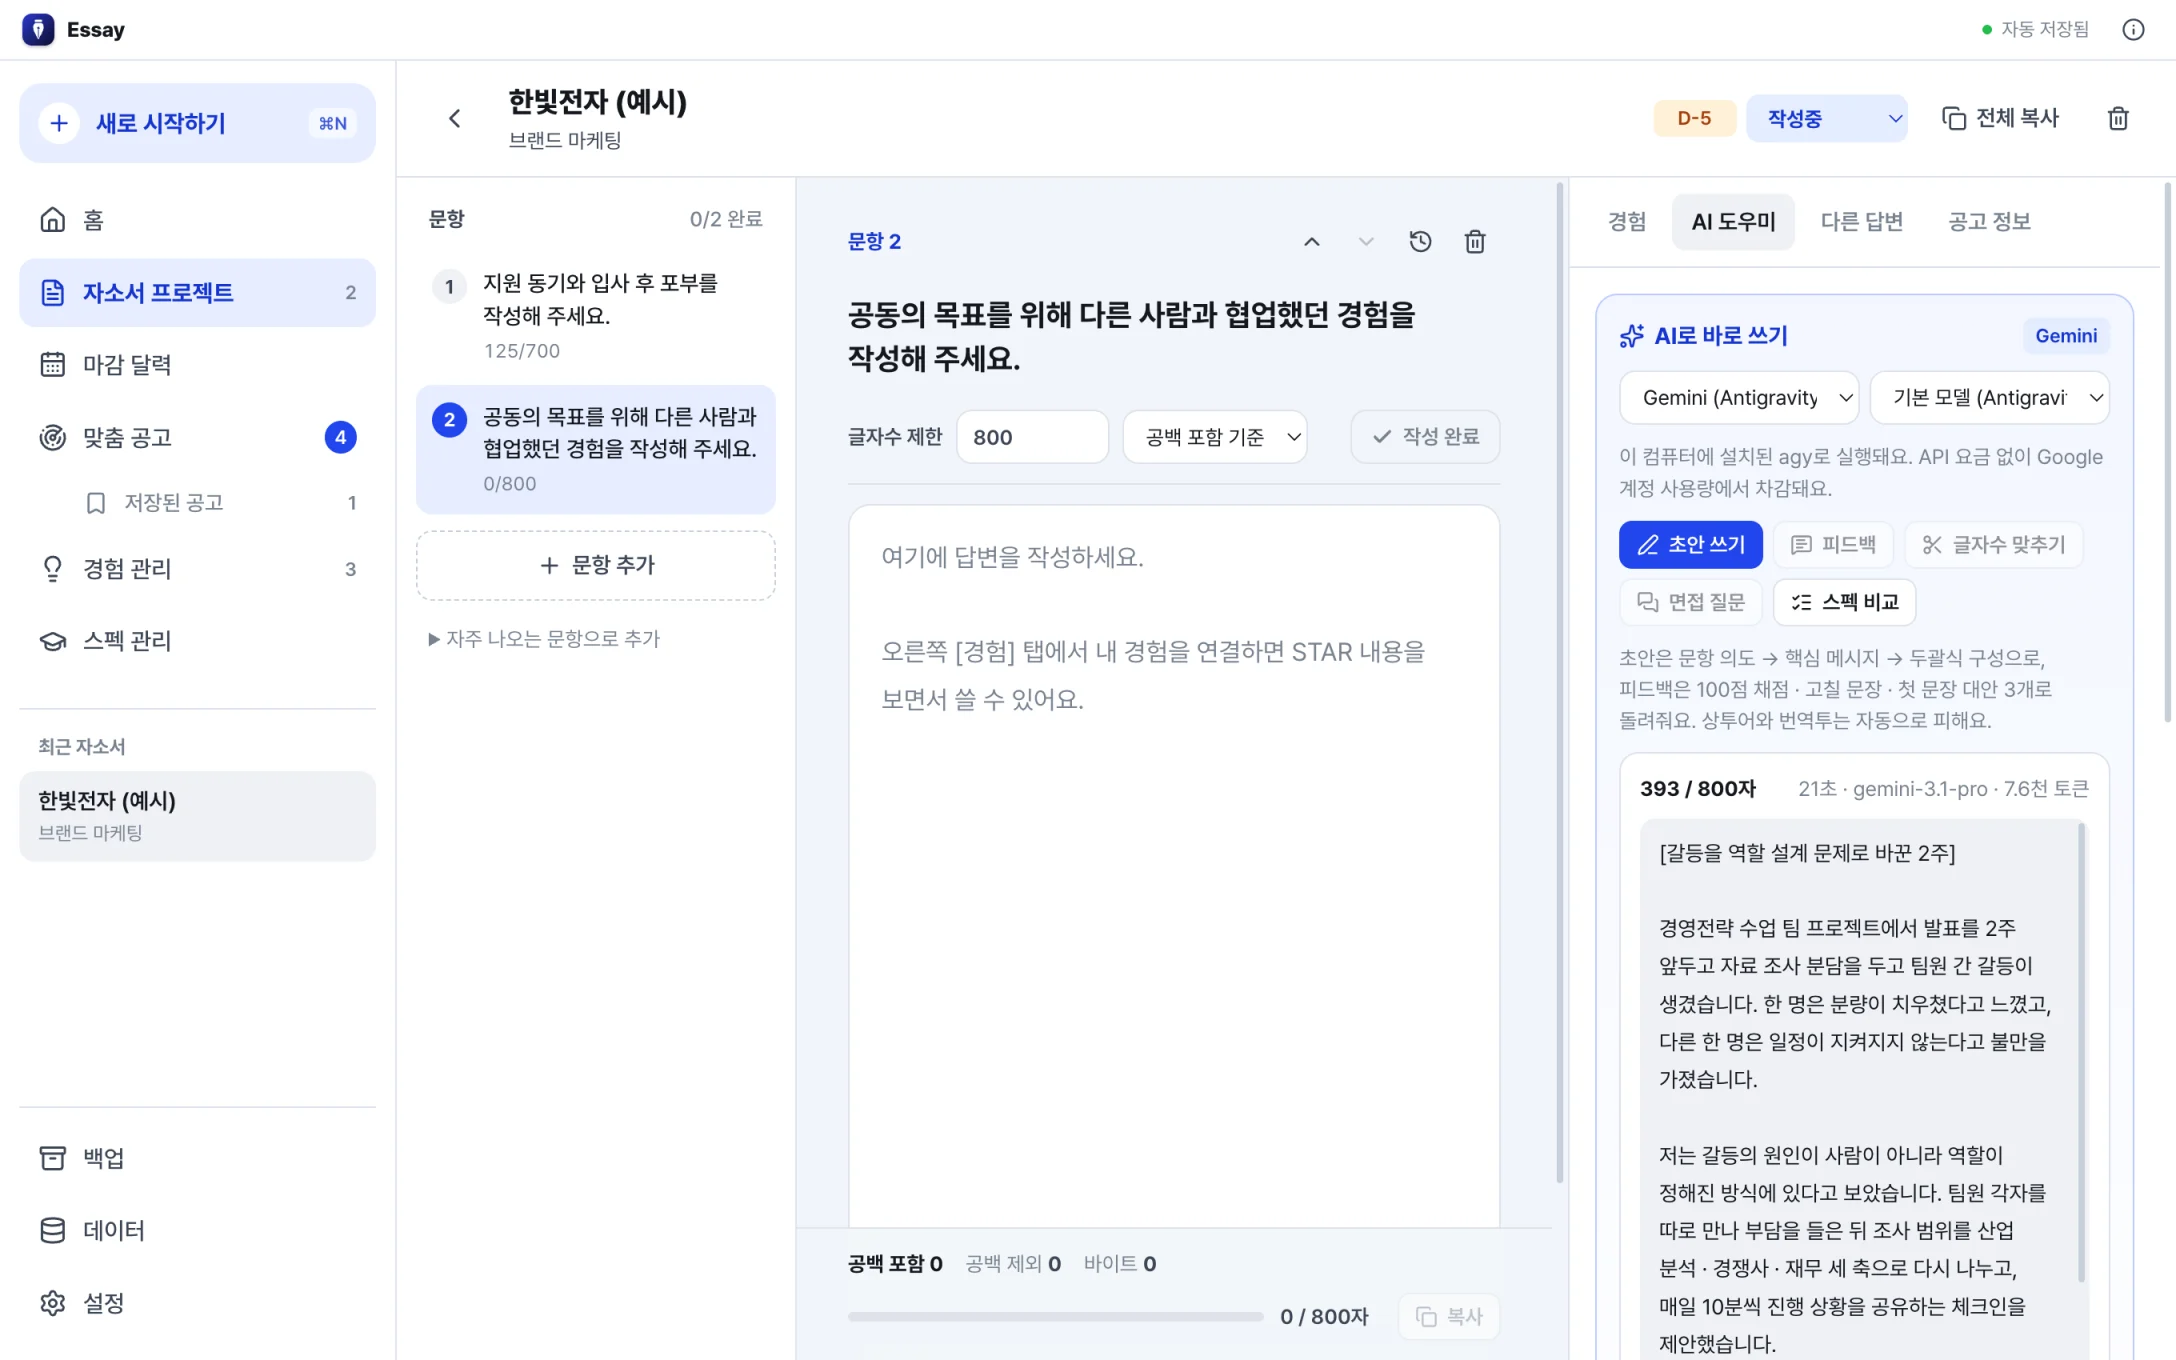
Task: Move to the next 문항 with the down chevron
Action: click(1366, 242)
